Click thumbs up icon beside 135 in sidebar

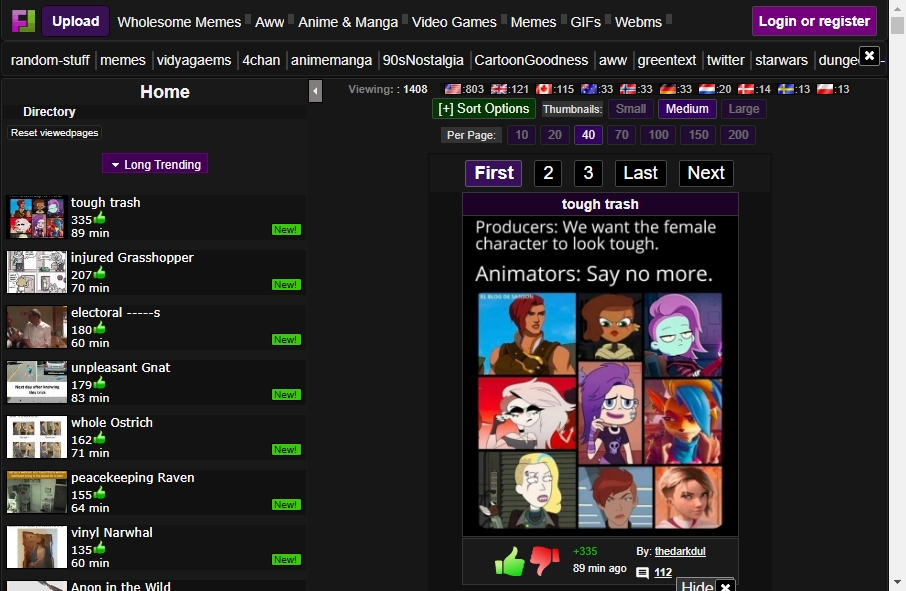tap(99, 547)
